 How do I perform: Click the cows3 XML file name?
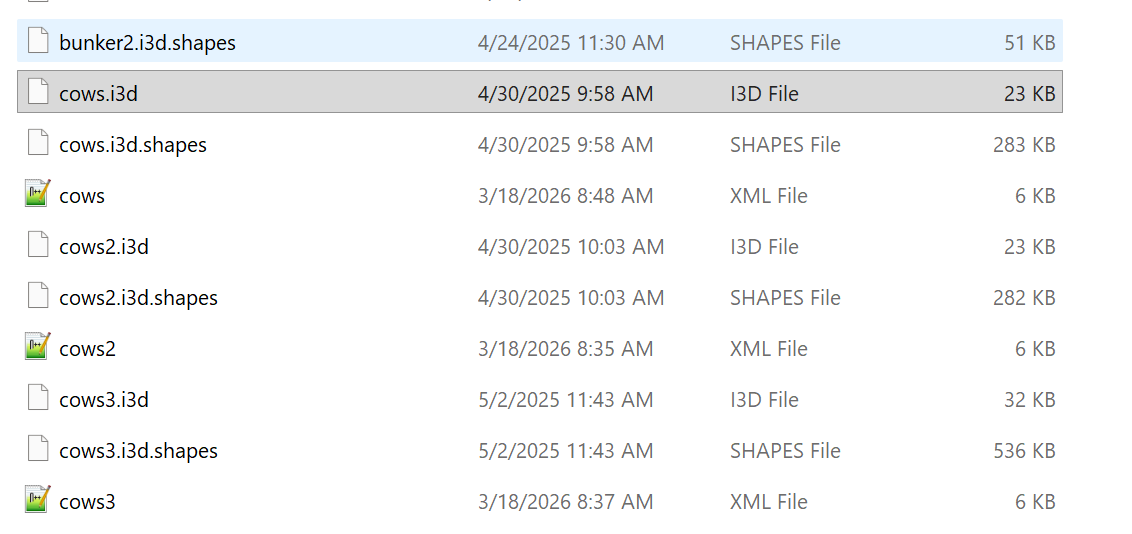coord(87,502)
